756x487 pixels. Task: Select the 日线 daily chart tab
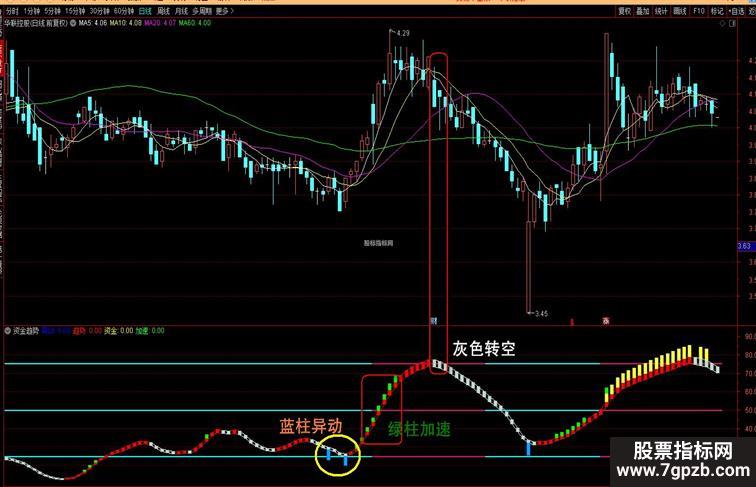[x=145, y=11]
